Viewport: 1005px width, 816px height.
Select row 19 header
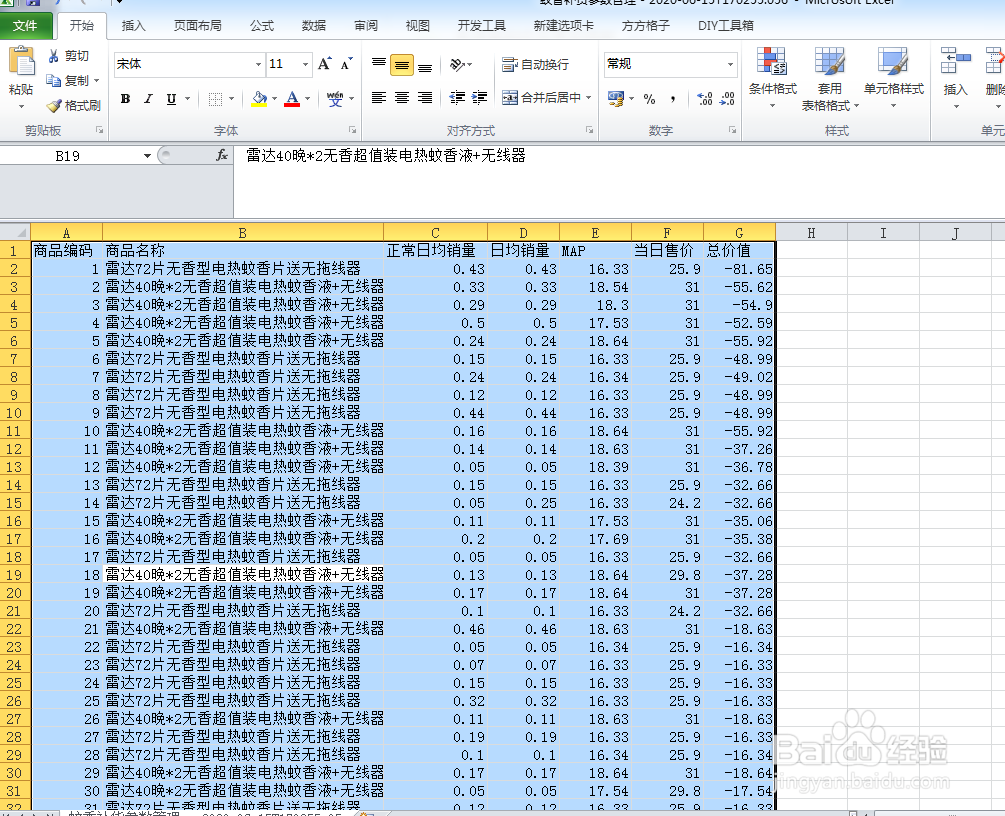(x=15, y=575)
